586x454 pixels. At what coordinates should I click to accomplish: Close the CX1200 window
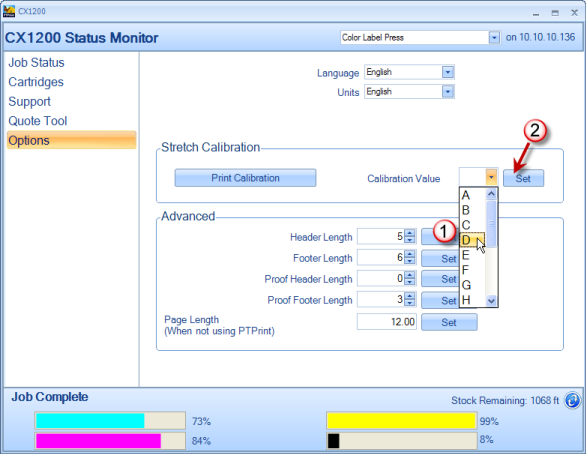tap(574, 13)
